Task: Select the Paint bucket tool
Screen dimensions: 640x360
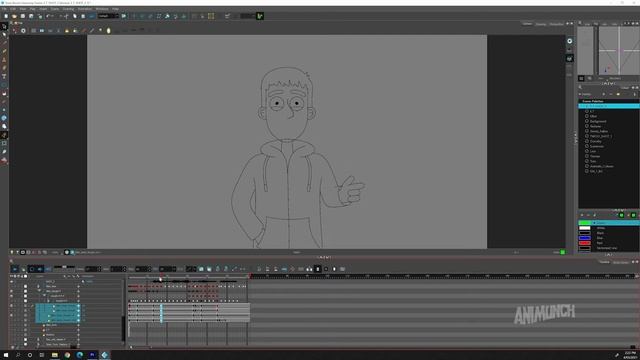Action: (x=4, y=93)
